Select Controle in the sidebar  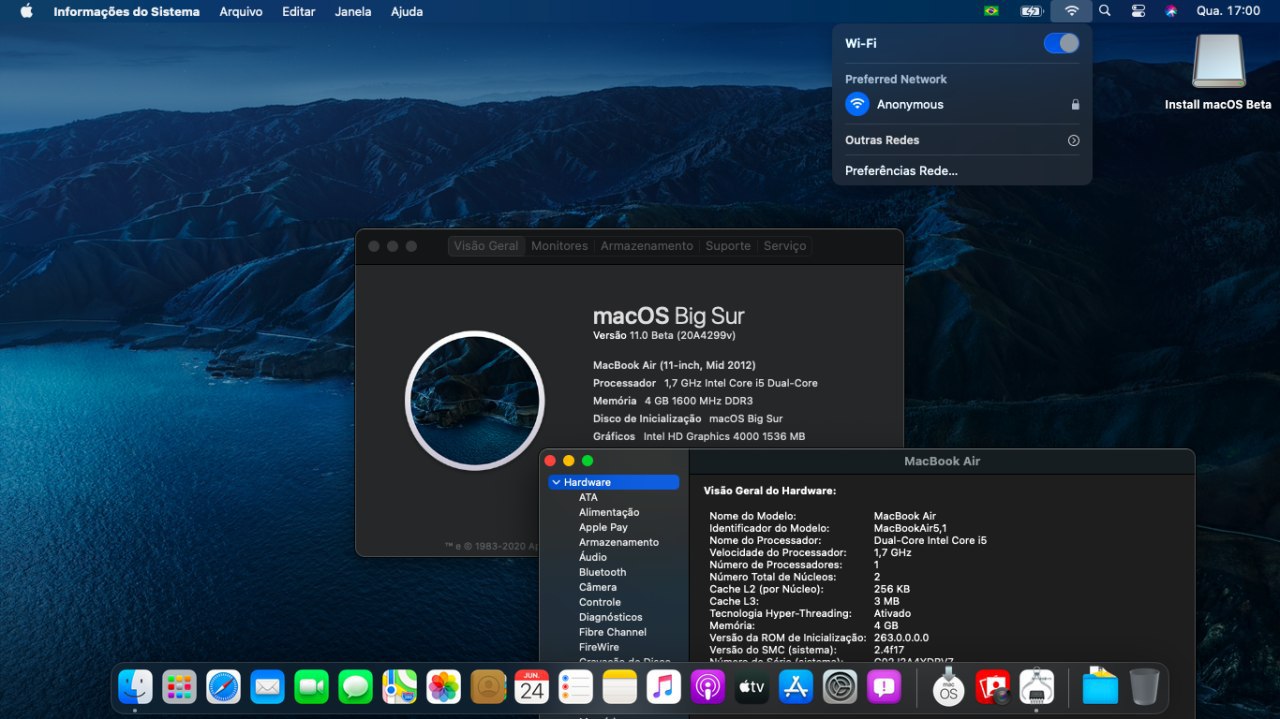600,602
